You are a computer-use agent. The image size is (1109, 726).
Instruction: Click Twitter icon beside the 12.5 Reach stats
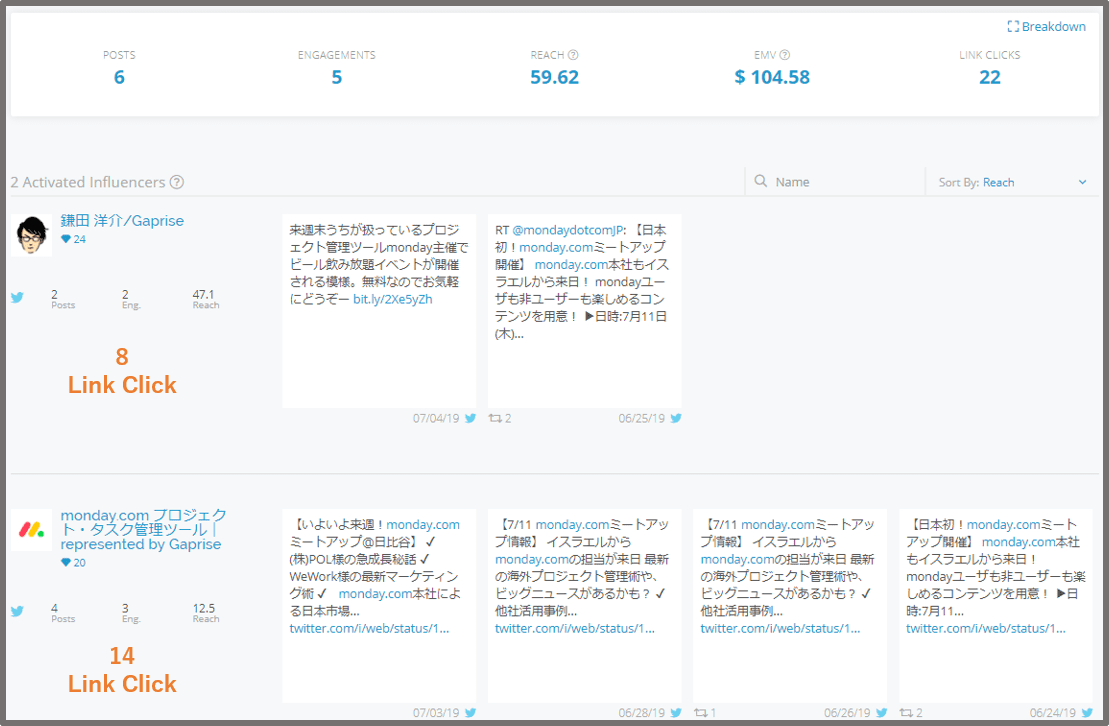point(18,611)
